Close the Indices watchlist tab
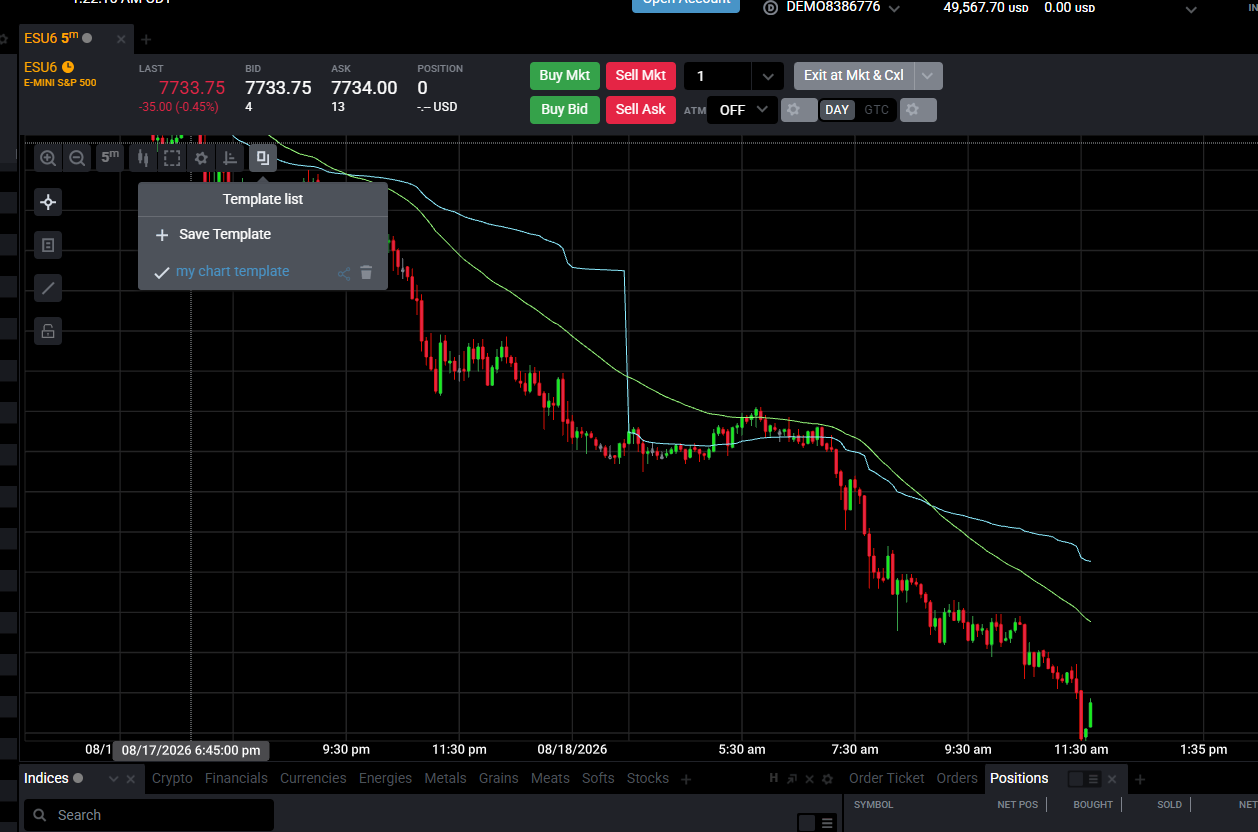 [x=130, y=779]
